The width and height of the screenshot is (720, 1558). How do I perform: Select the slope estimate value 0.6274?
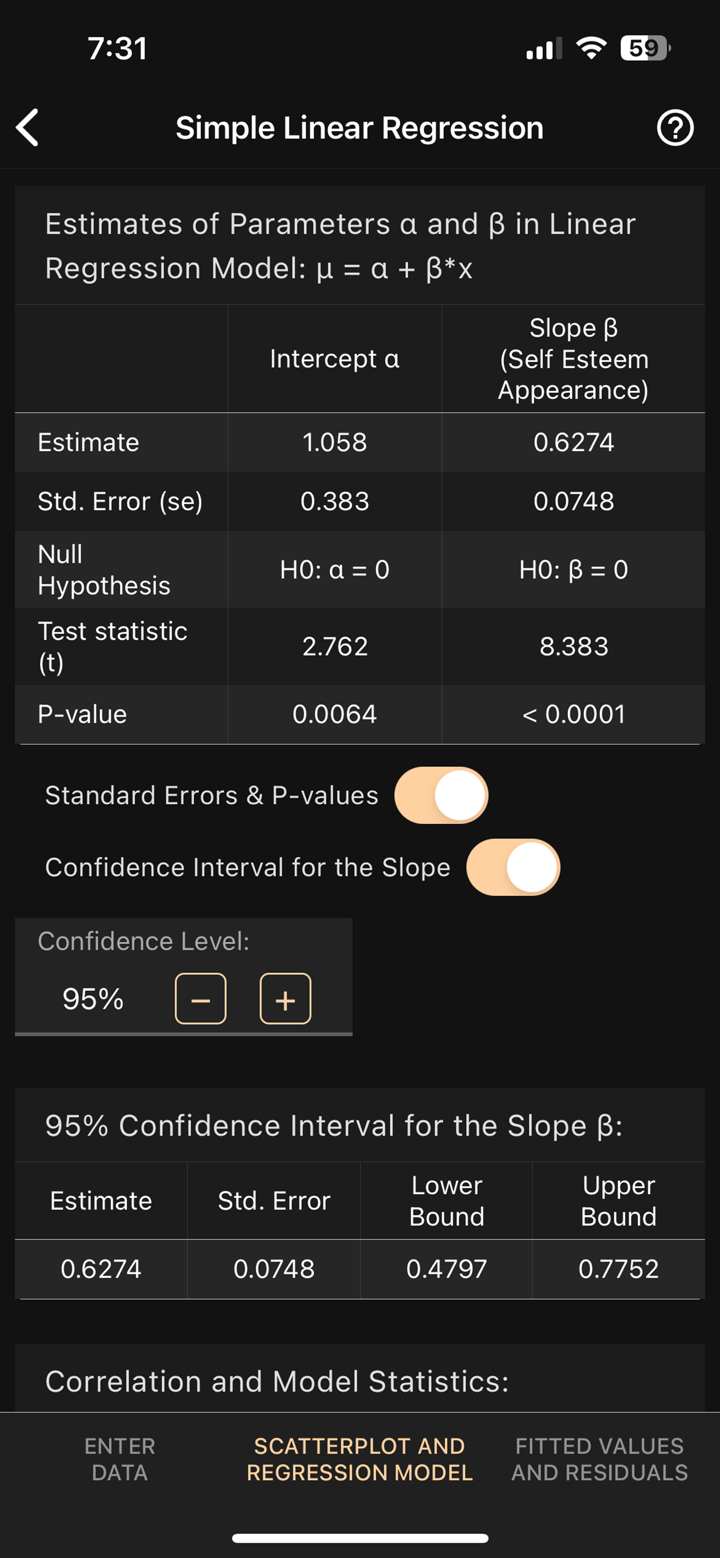coord(572,442)
